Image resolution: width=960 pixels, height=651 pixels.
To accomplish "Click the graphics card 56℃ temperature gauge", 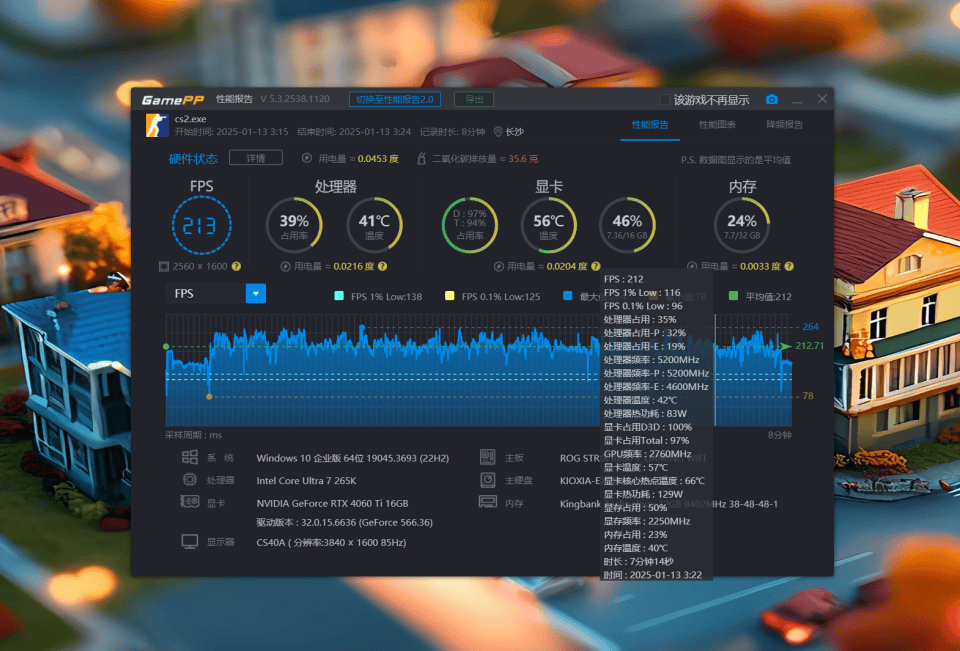I will click(549, 225).
